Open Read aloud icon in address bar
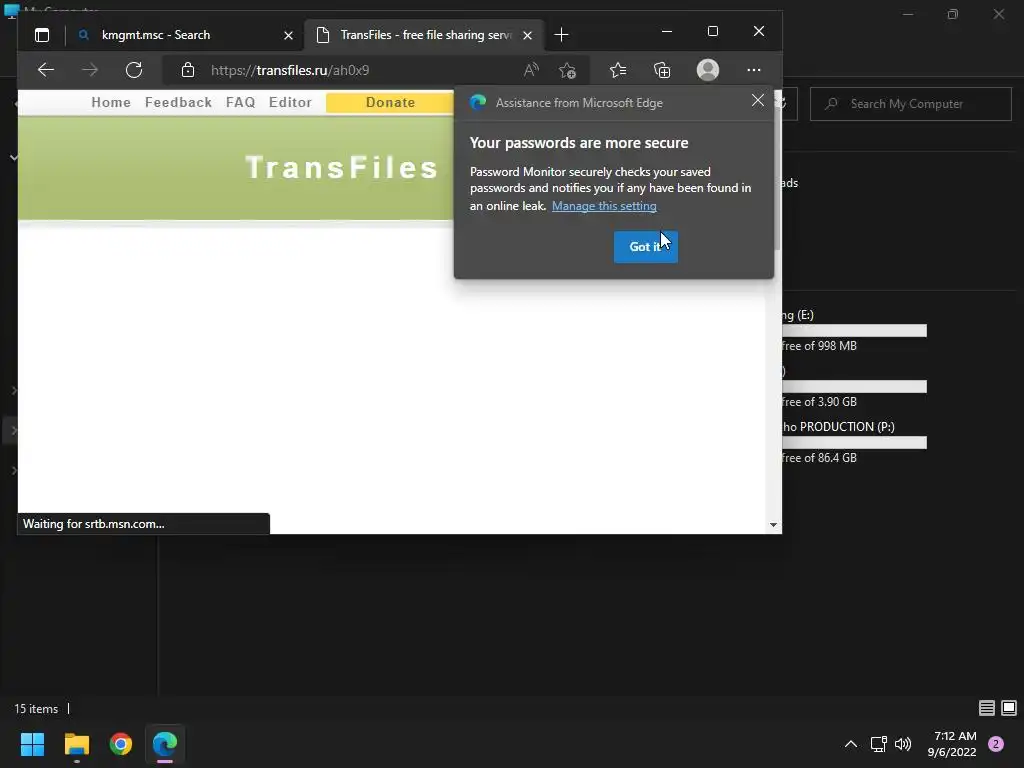The height and width of the screenshot is (768, 1024). pos(531,70)
